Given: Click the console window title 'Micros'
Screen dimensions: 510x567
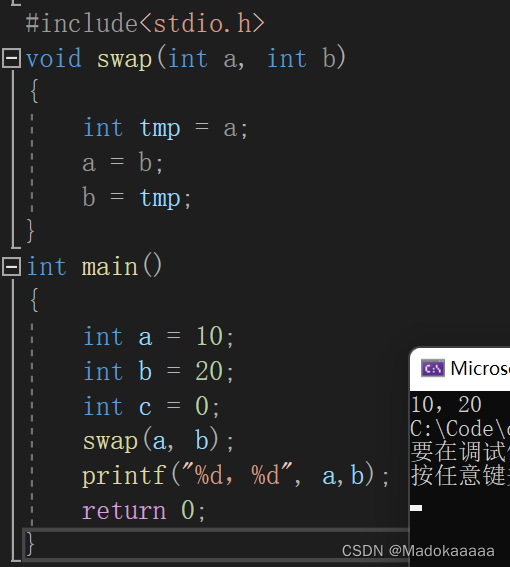Looking at the screenshot, I should coord(480,368).
